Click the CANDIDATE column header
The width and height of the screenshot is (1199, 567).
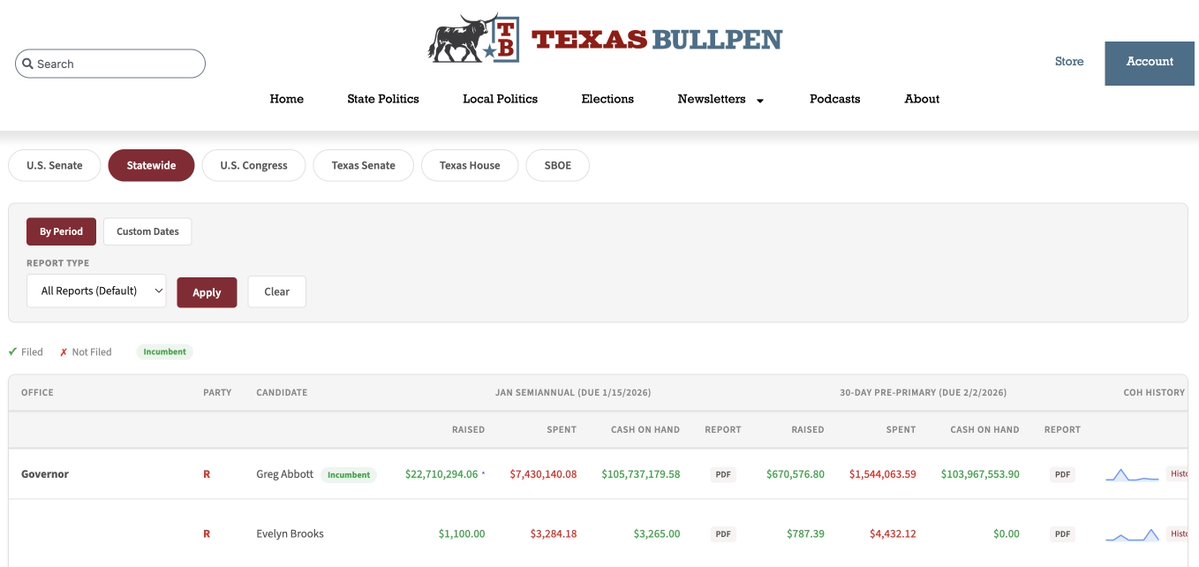[x=281, y=393]
